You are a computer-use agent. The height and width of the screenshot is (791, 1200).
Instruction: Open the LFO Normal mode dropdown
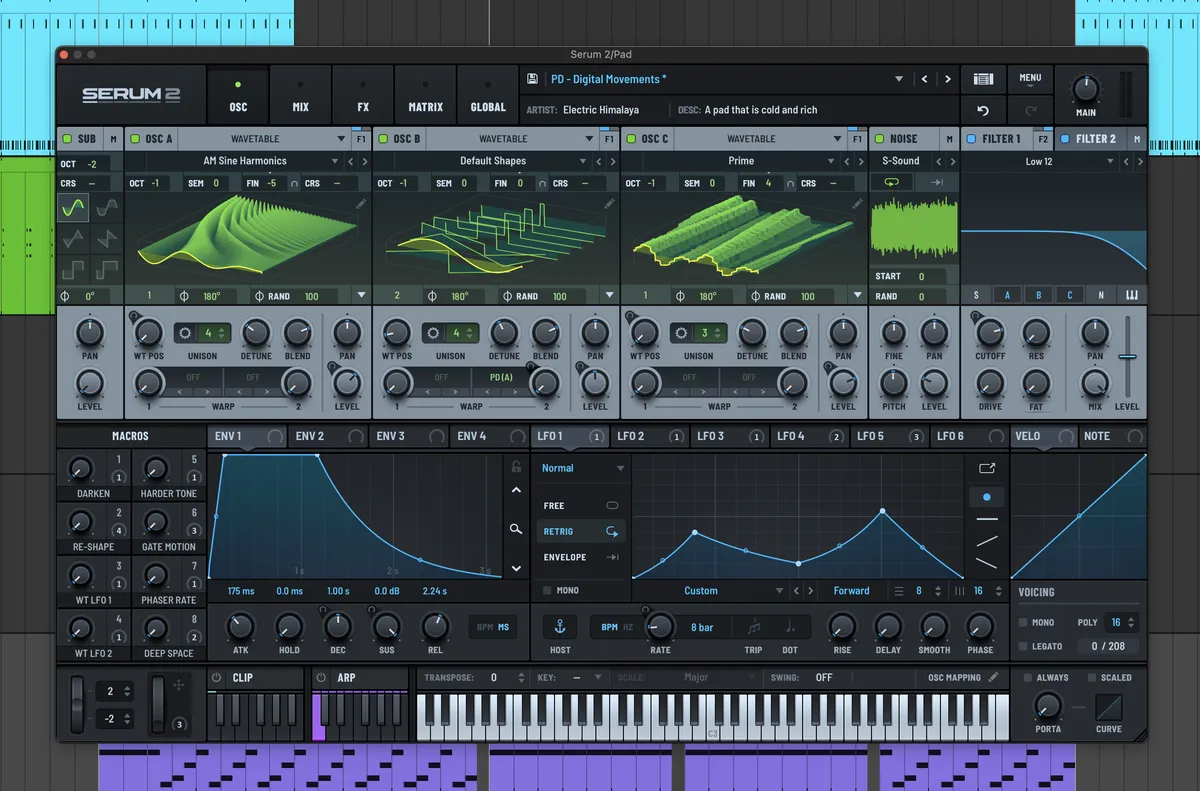click(x=619, y=468)
